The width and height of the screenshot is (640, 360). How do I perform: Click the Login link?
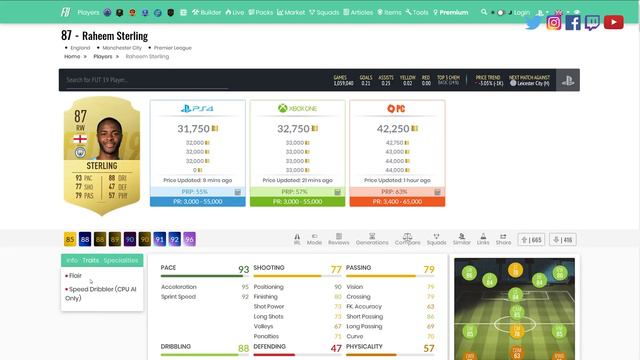point(522,13)
